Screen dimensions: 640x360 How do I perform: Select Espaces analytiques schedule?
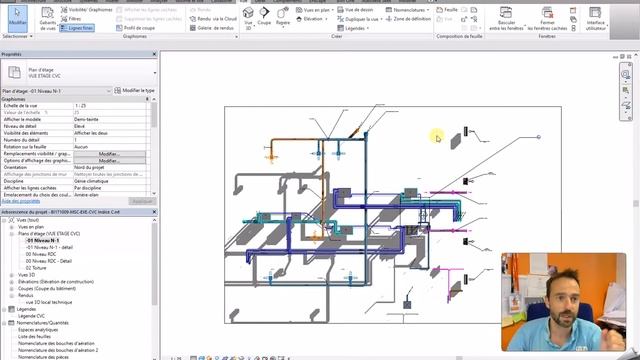pyautogui.click(x=38, y=330)
